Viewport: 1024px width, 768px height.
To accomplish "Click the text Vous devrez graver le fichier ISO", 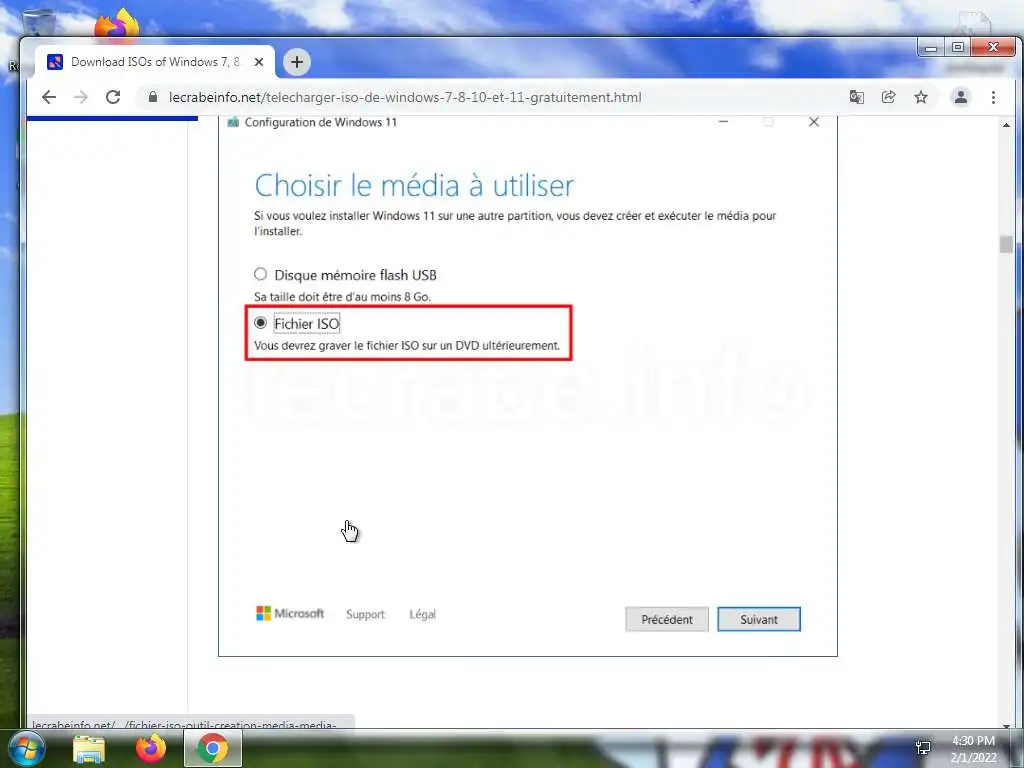I will [x=407, y=345].
